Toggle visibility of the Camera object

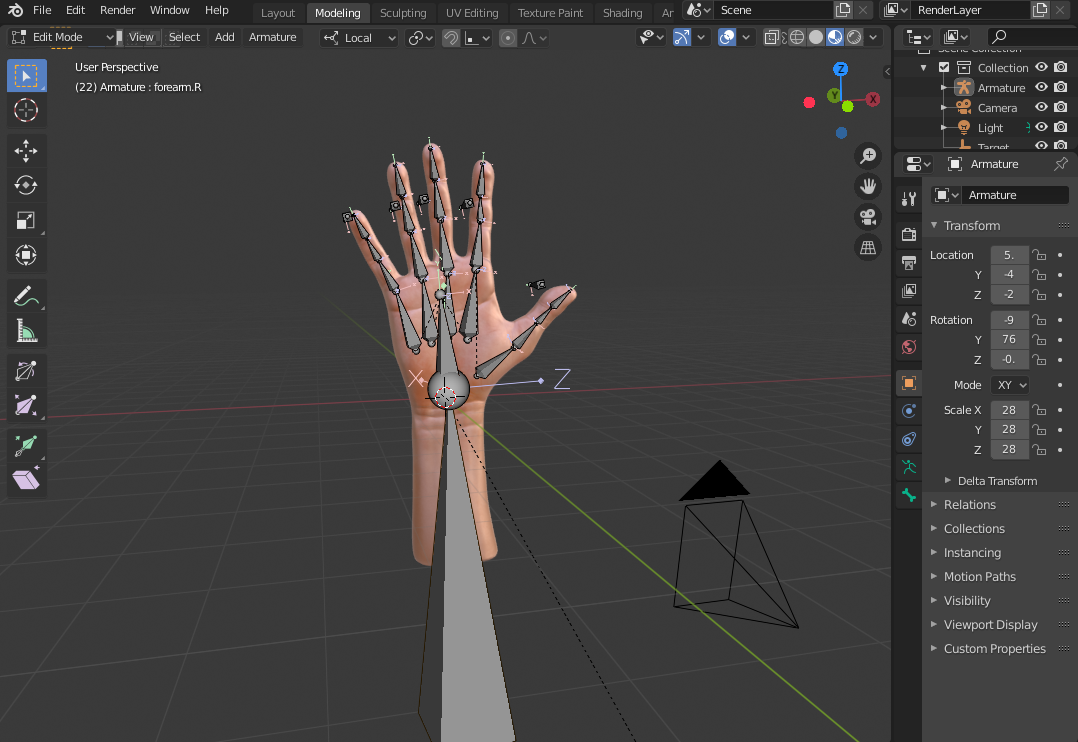point(1041,107)
